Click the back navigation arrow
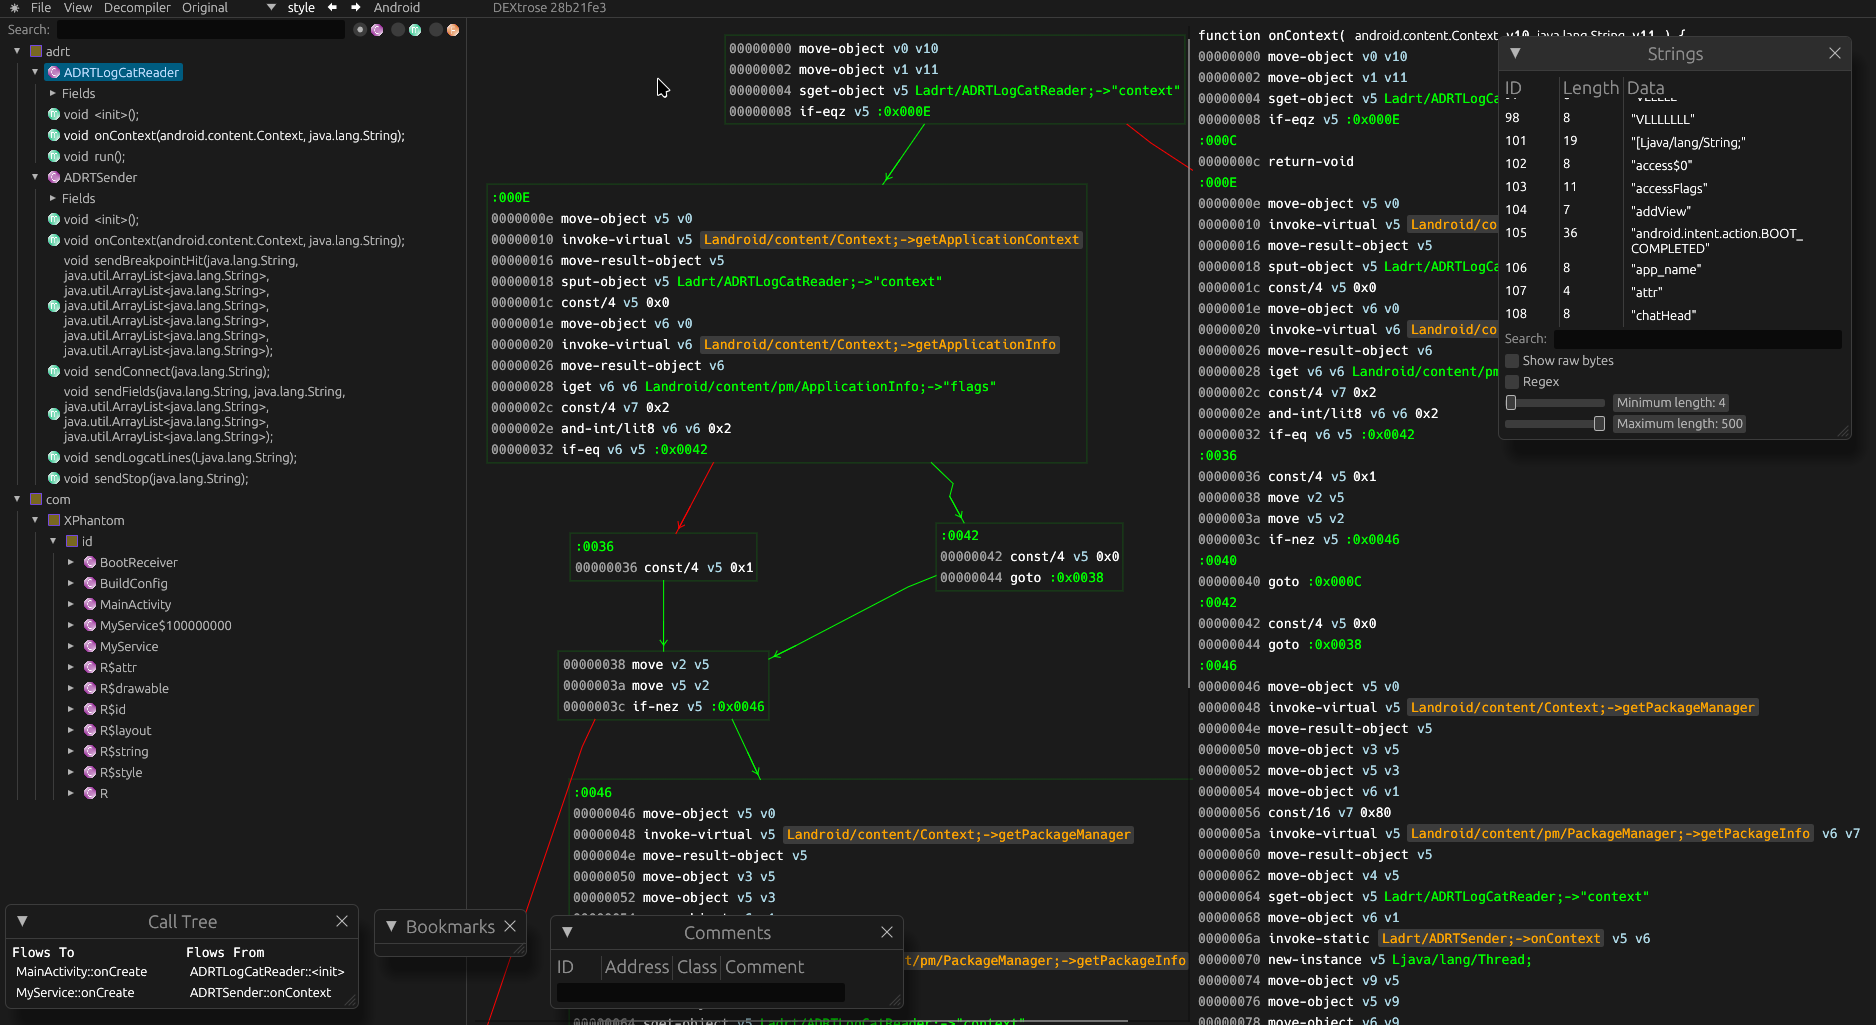This screenshot has width=1876, height=1025. [x=332, y=7]
